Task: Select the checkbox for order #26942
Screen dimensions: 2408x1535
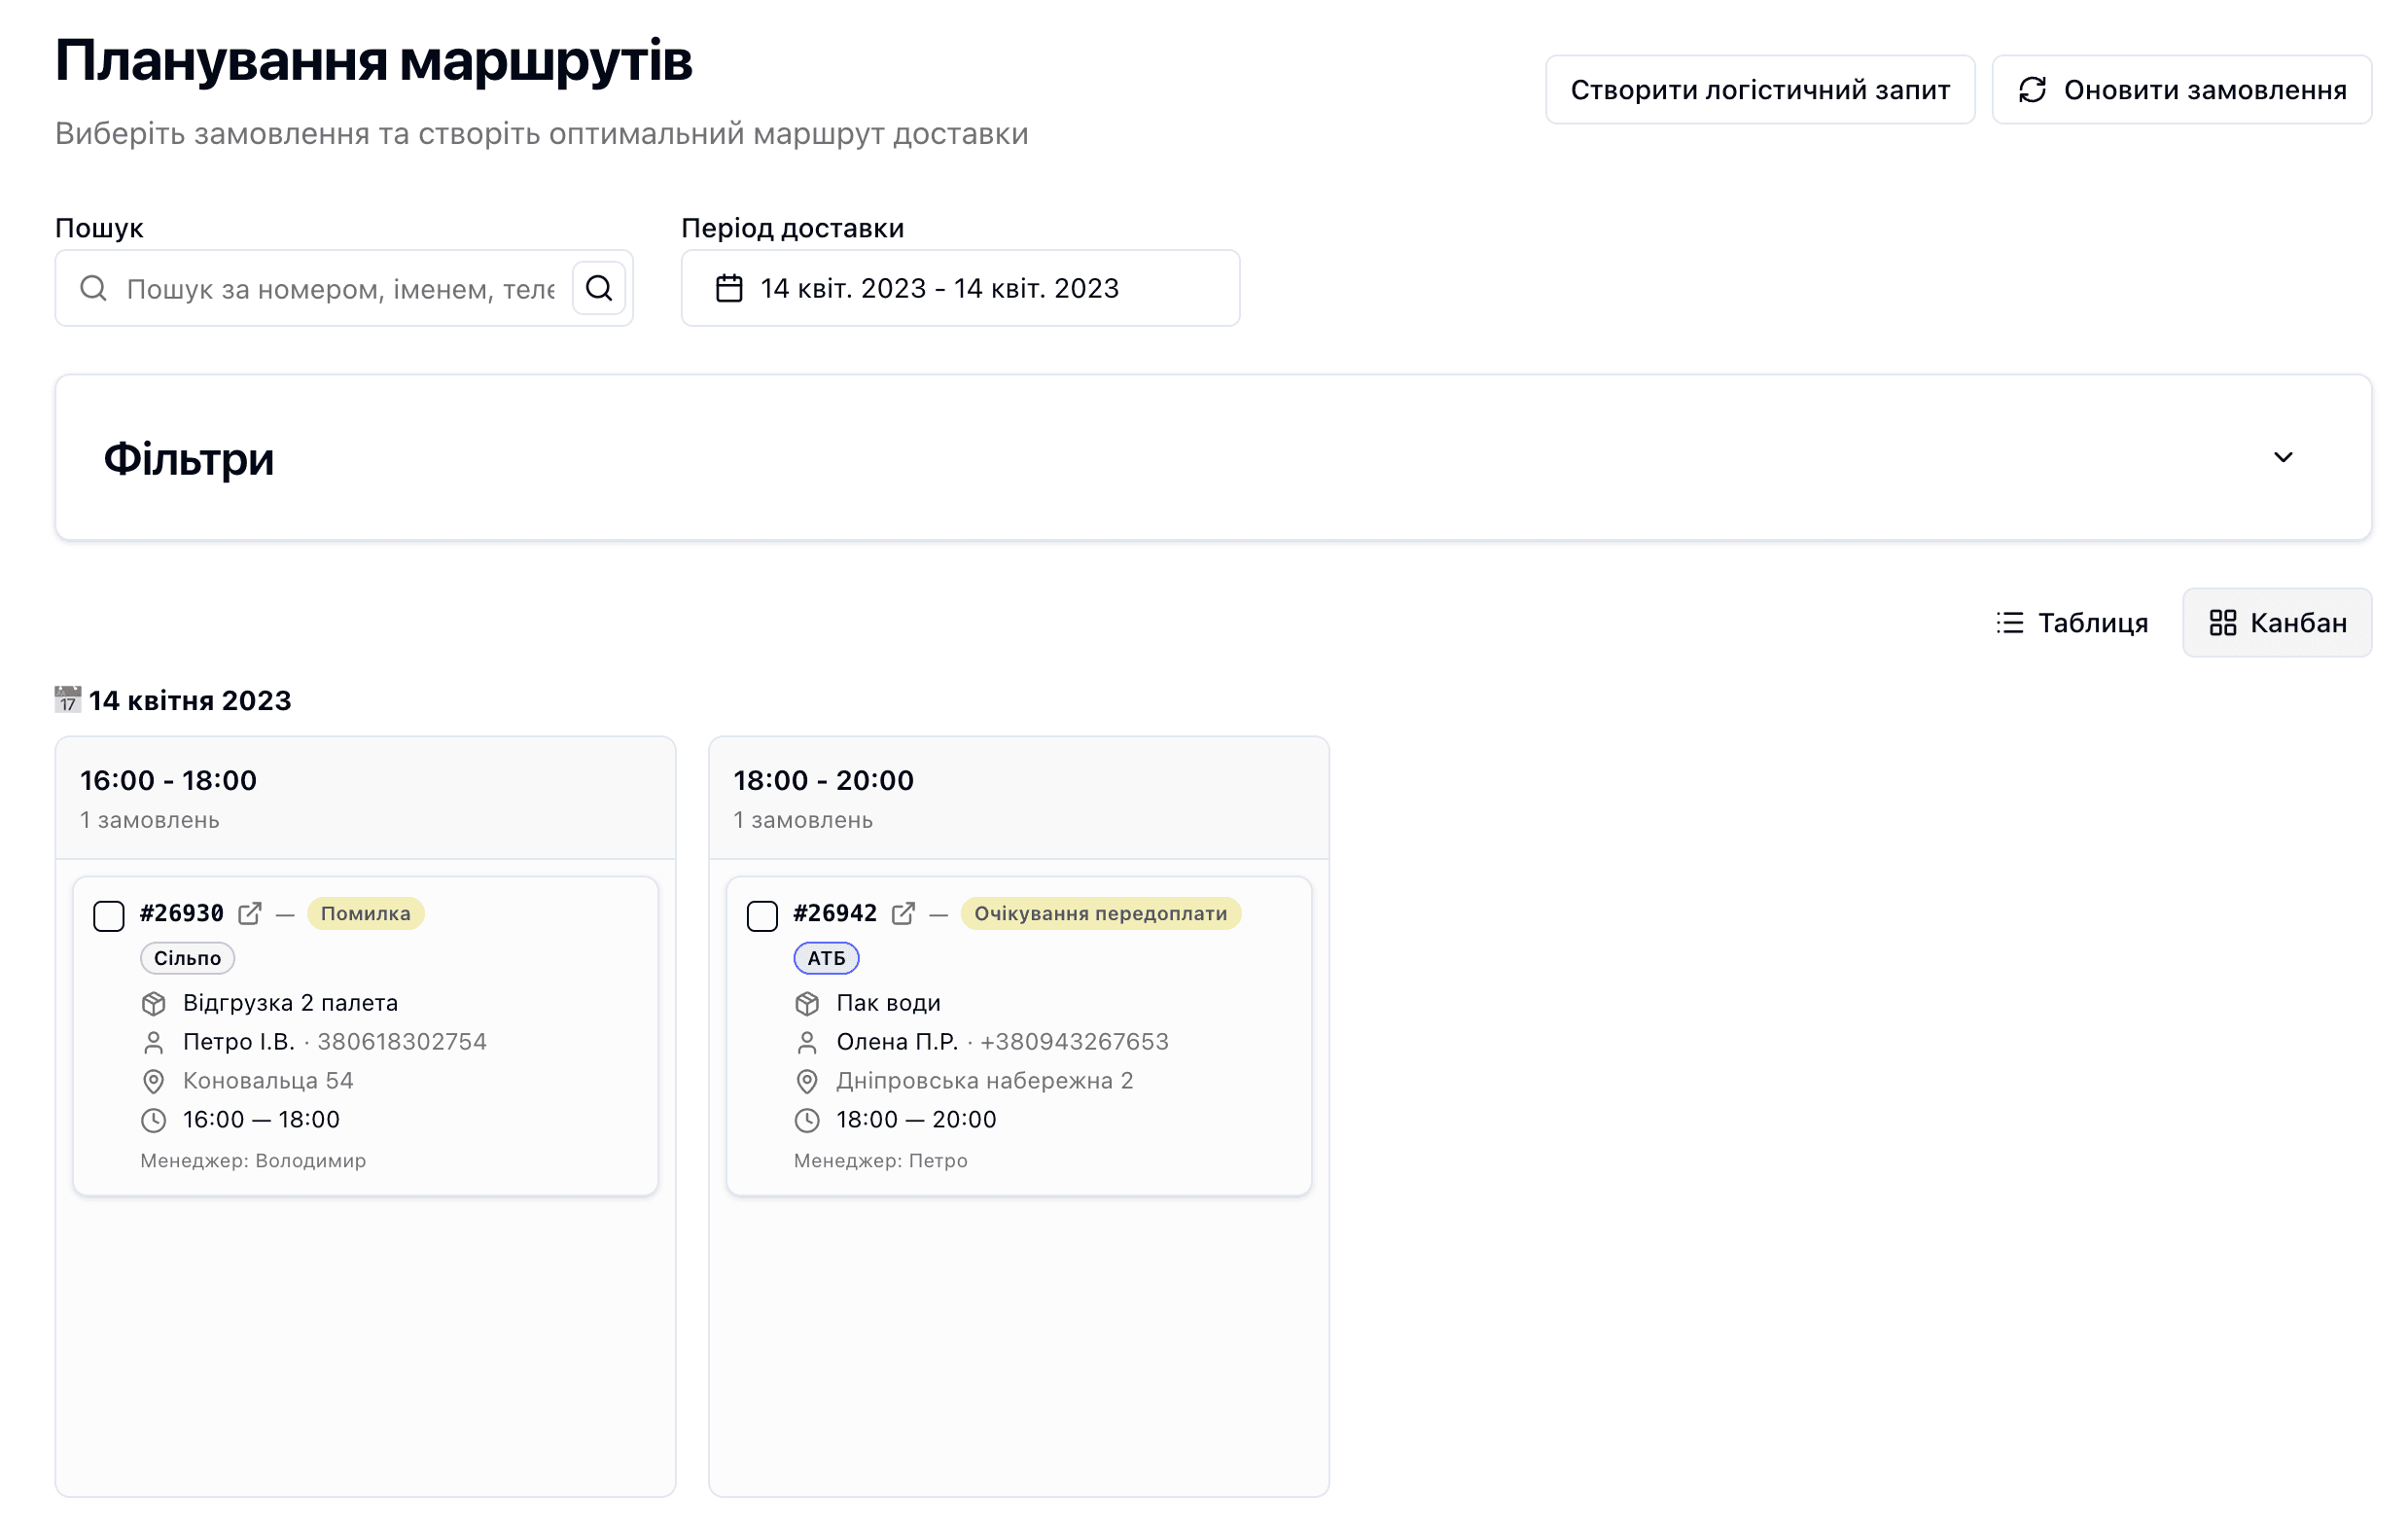Action: pyautogui.click(x=762, y=915)
